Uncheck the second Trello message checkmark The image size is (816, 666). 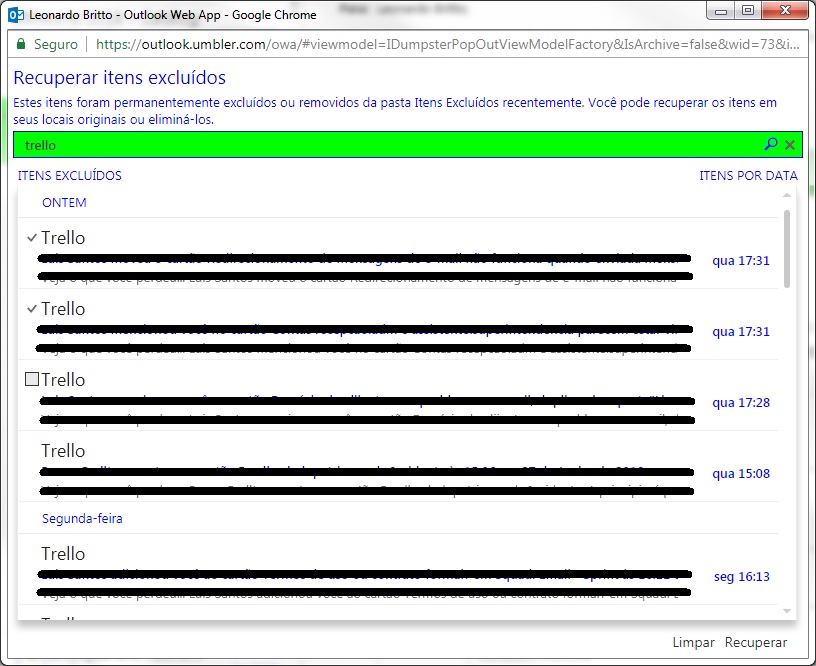(x=32, y=309)
